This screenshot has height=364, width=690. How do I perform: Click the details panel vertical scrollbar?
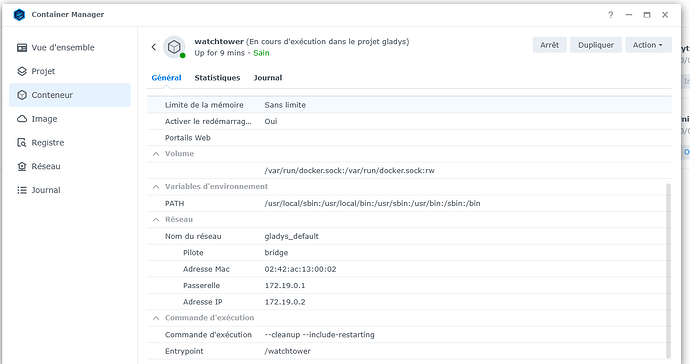668,271
